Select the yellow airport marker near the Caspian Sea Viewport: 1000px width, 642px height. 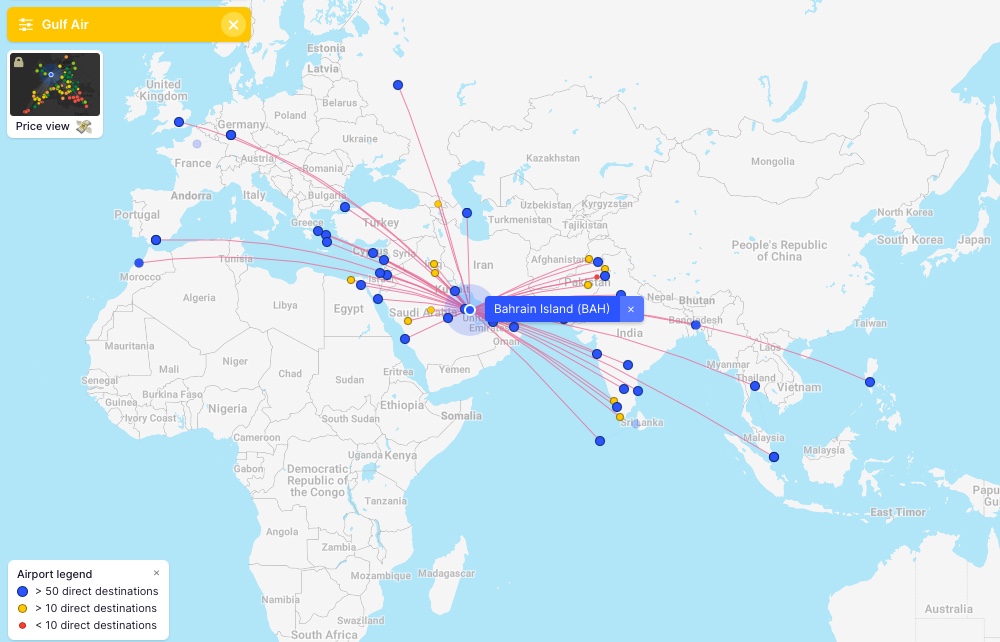pos(437,203)
